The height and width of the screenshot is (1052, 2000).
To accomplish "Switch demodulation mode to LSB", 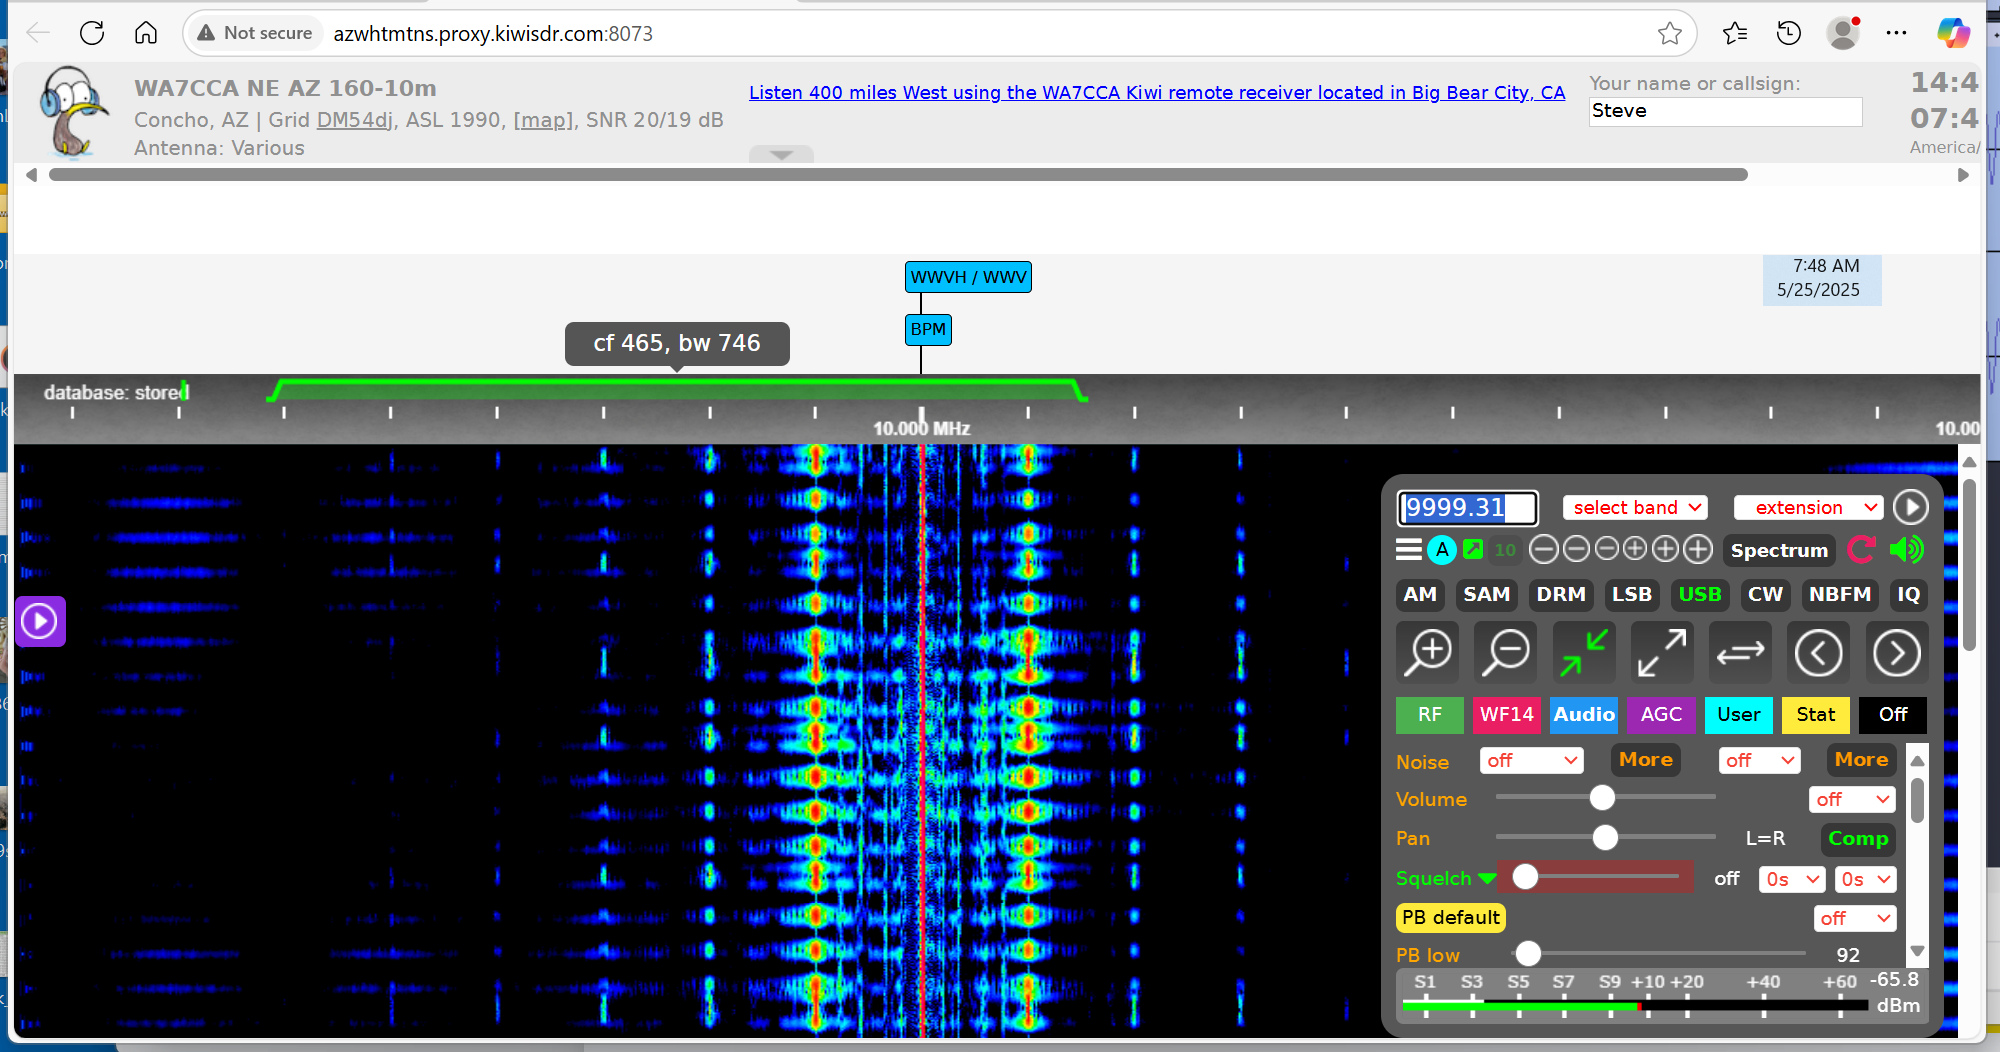I will pyautogui.click(x=1631, y=594).
